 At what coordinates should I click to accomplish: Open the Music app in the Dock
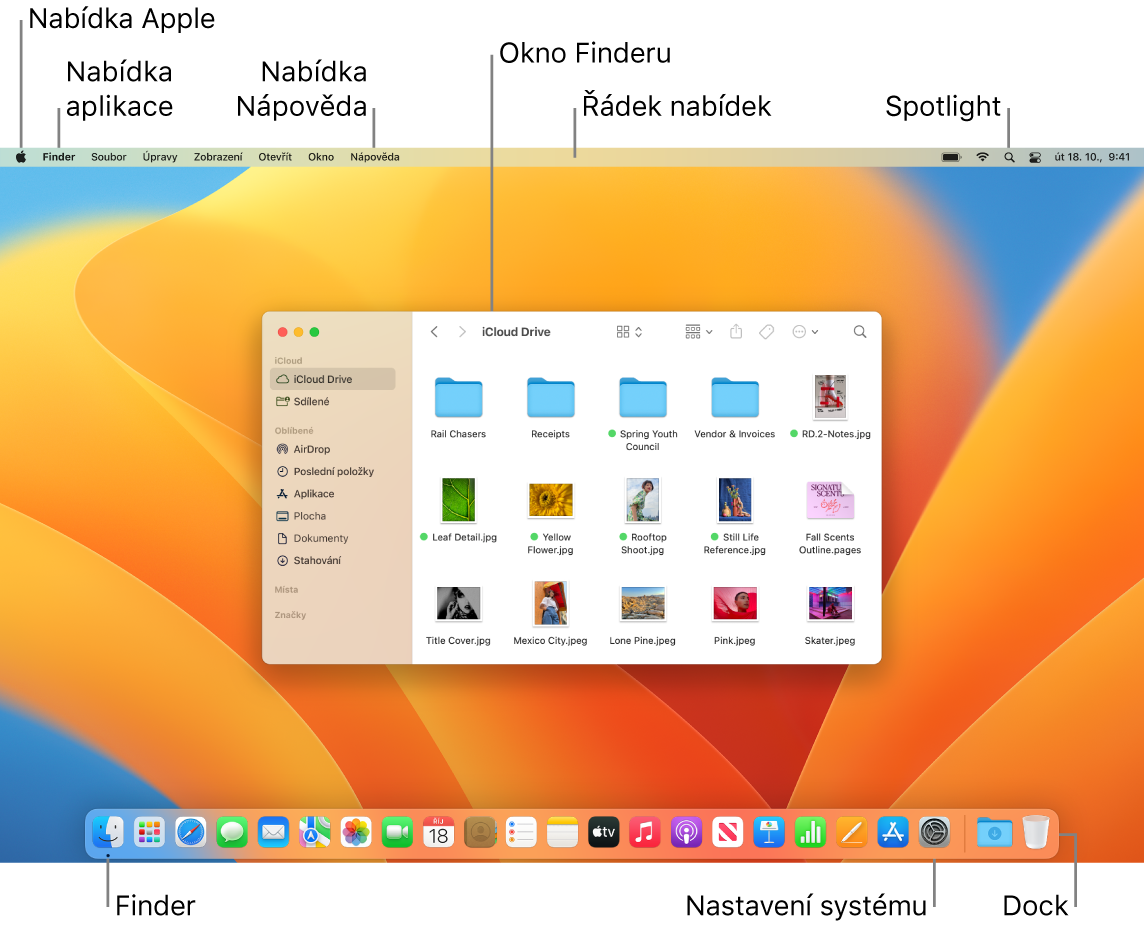(644, 832)
